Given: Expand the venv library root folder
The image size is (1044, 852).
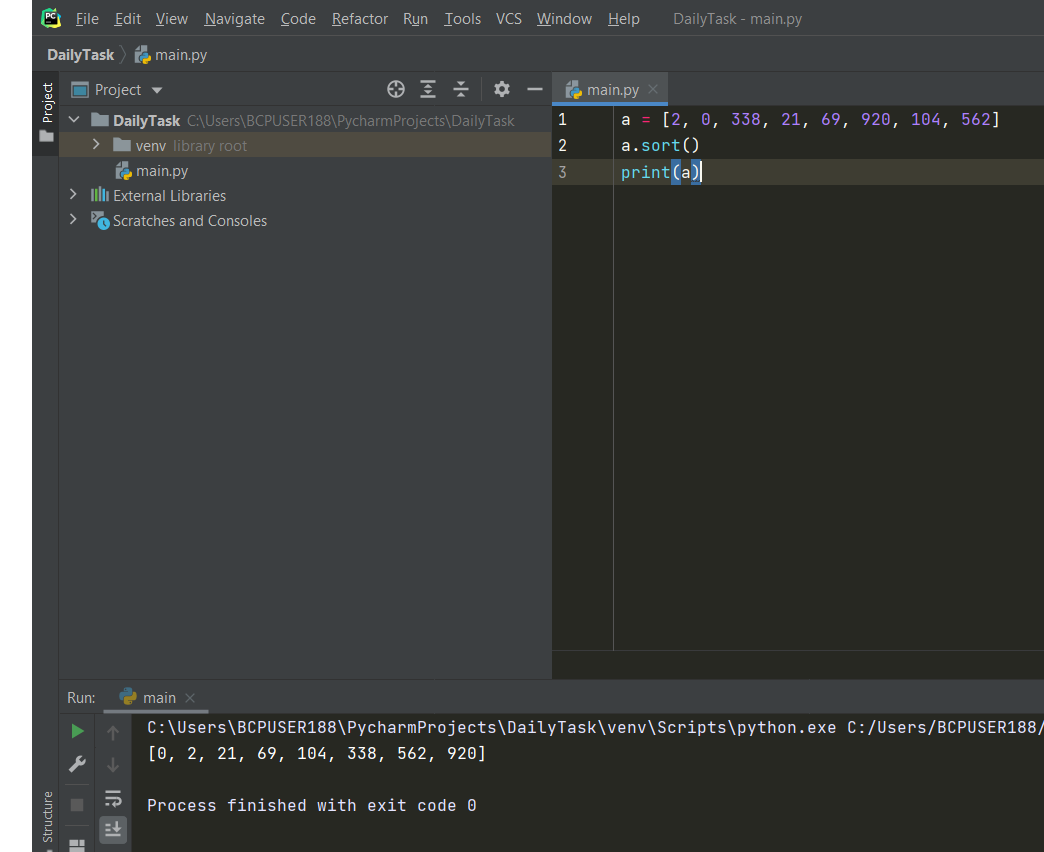Looking at the screenshot, I should click(96, 145).
